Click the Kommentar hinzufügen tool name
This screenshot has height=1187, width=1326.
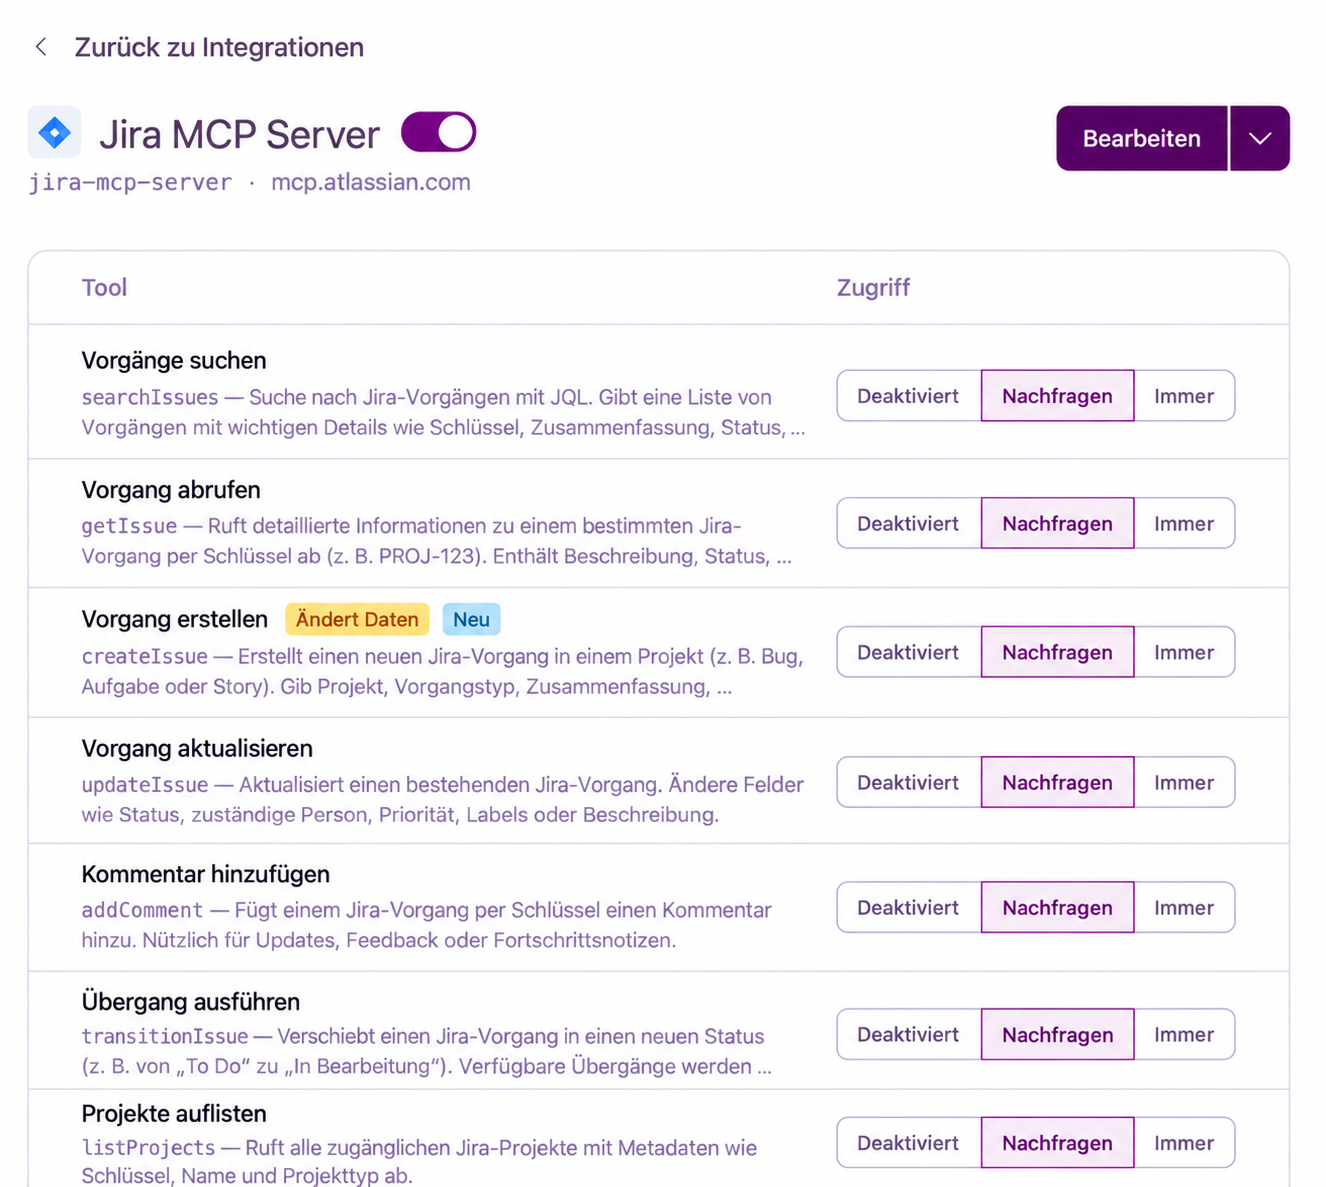[205, 874]
